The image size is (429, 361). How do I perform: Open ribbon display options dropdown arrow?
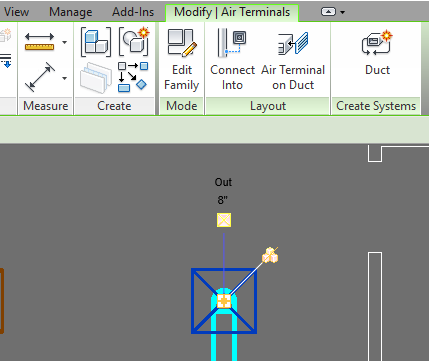pyautogui.click(x=342, y=13)
